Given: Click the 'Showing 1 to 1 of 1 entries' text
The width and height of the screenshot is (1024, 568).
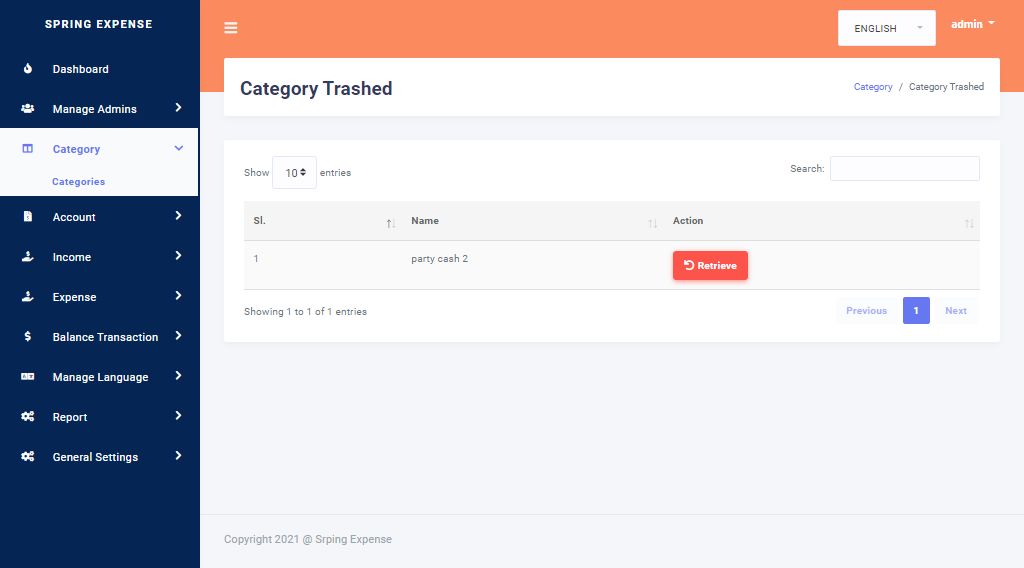Looking at the screenshot, I should 305,311.
